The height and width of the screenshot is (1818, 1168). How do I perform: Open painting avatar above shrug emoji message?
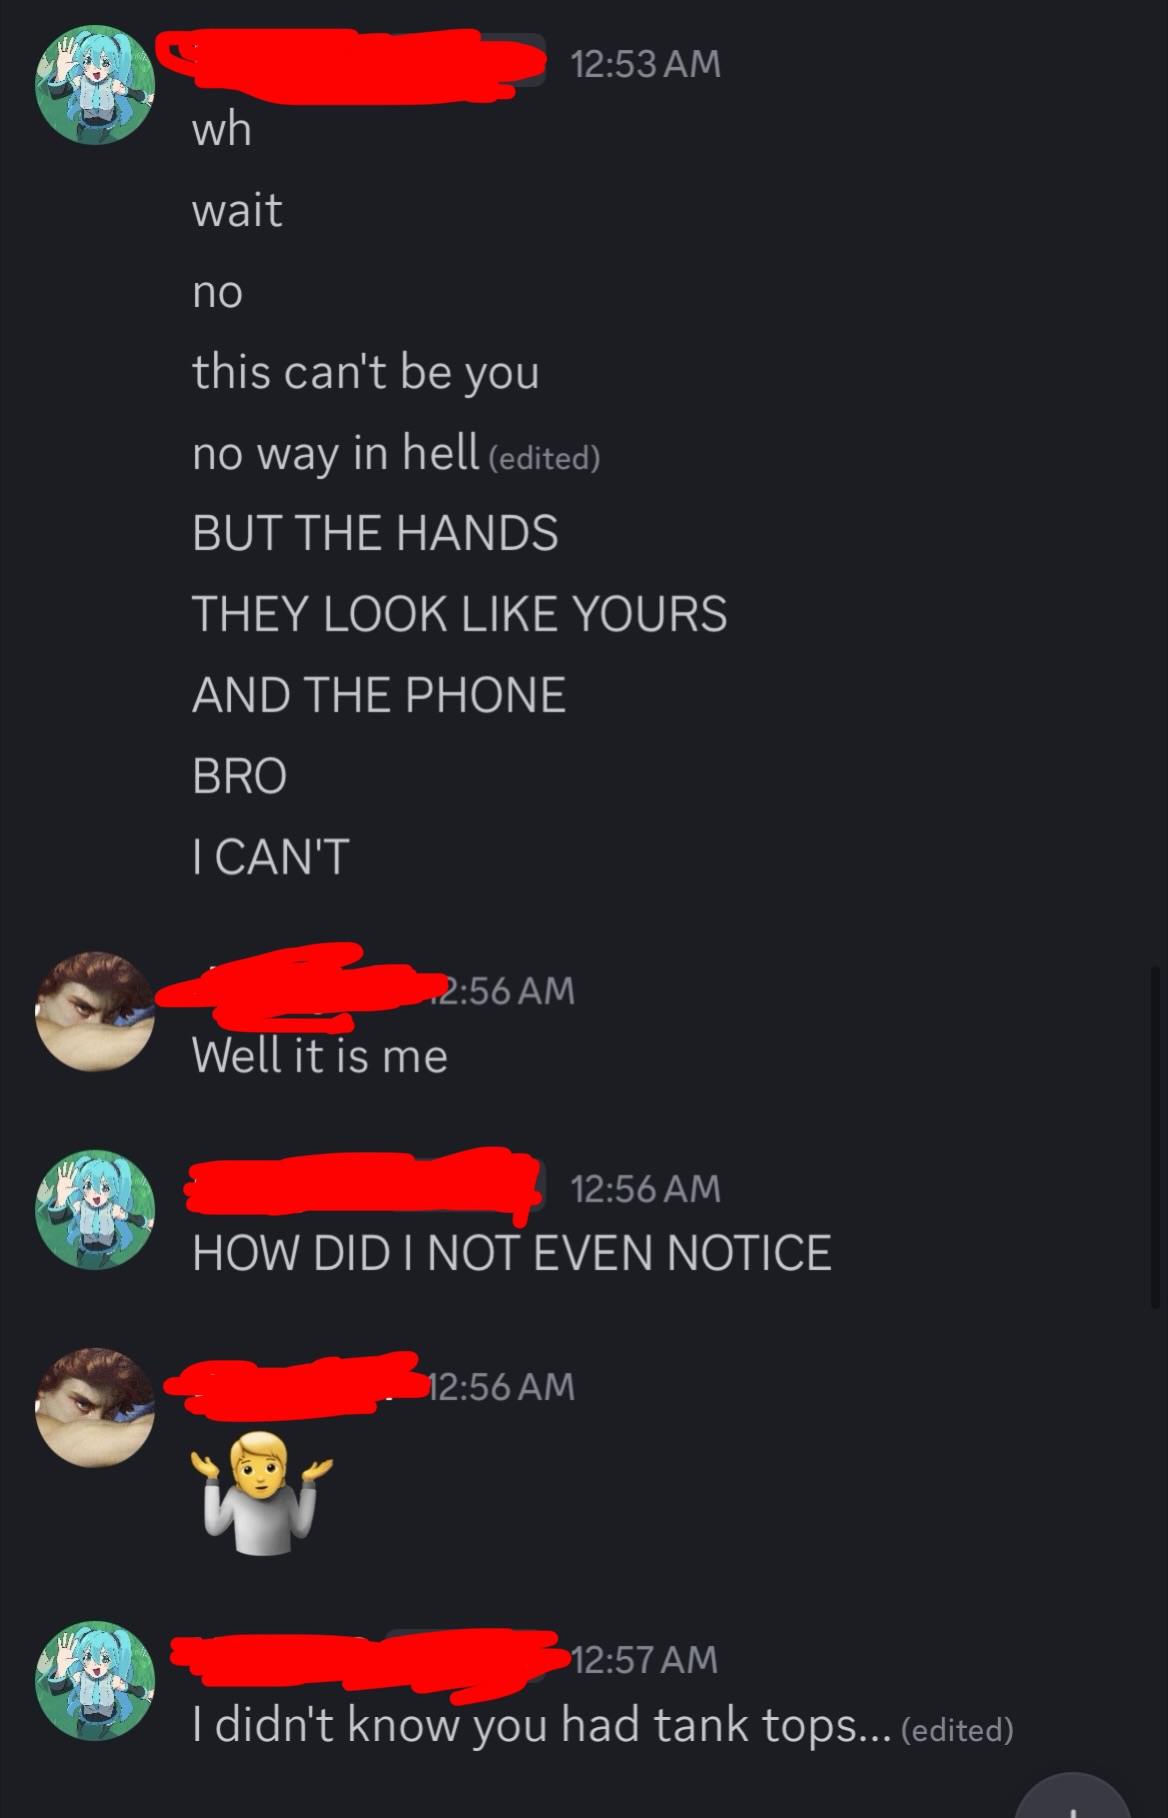coord(95,1407)
